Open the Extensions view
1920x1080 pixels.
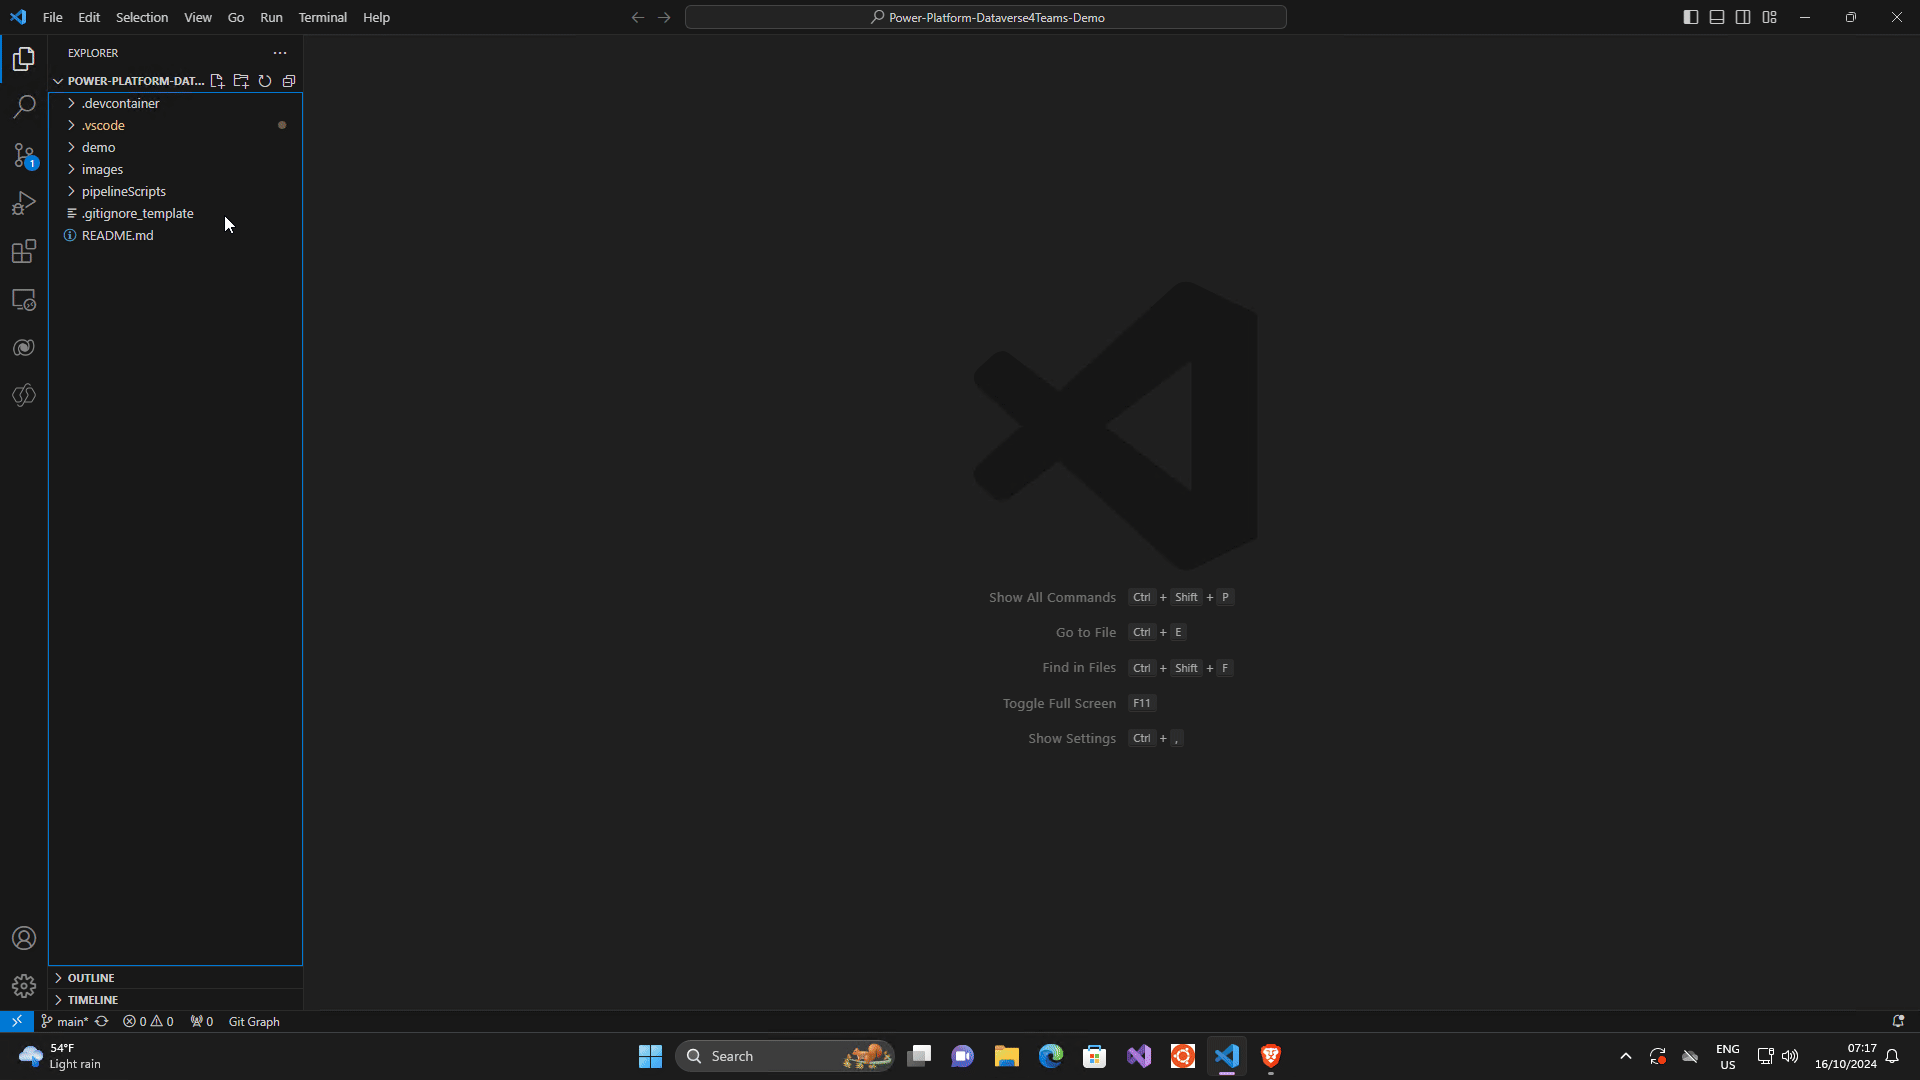pos(24,251)
